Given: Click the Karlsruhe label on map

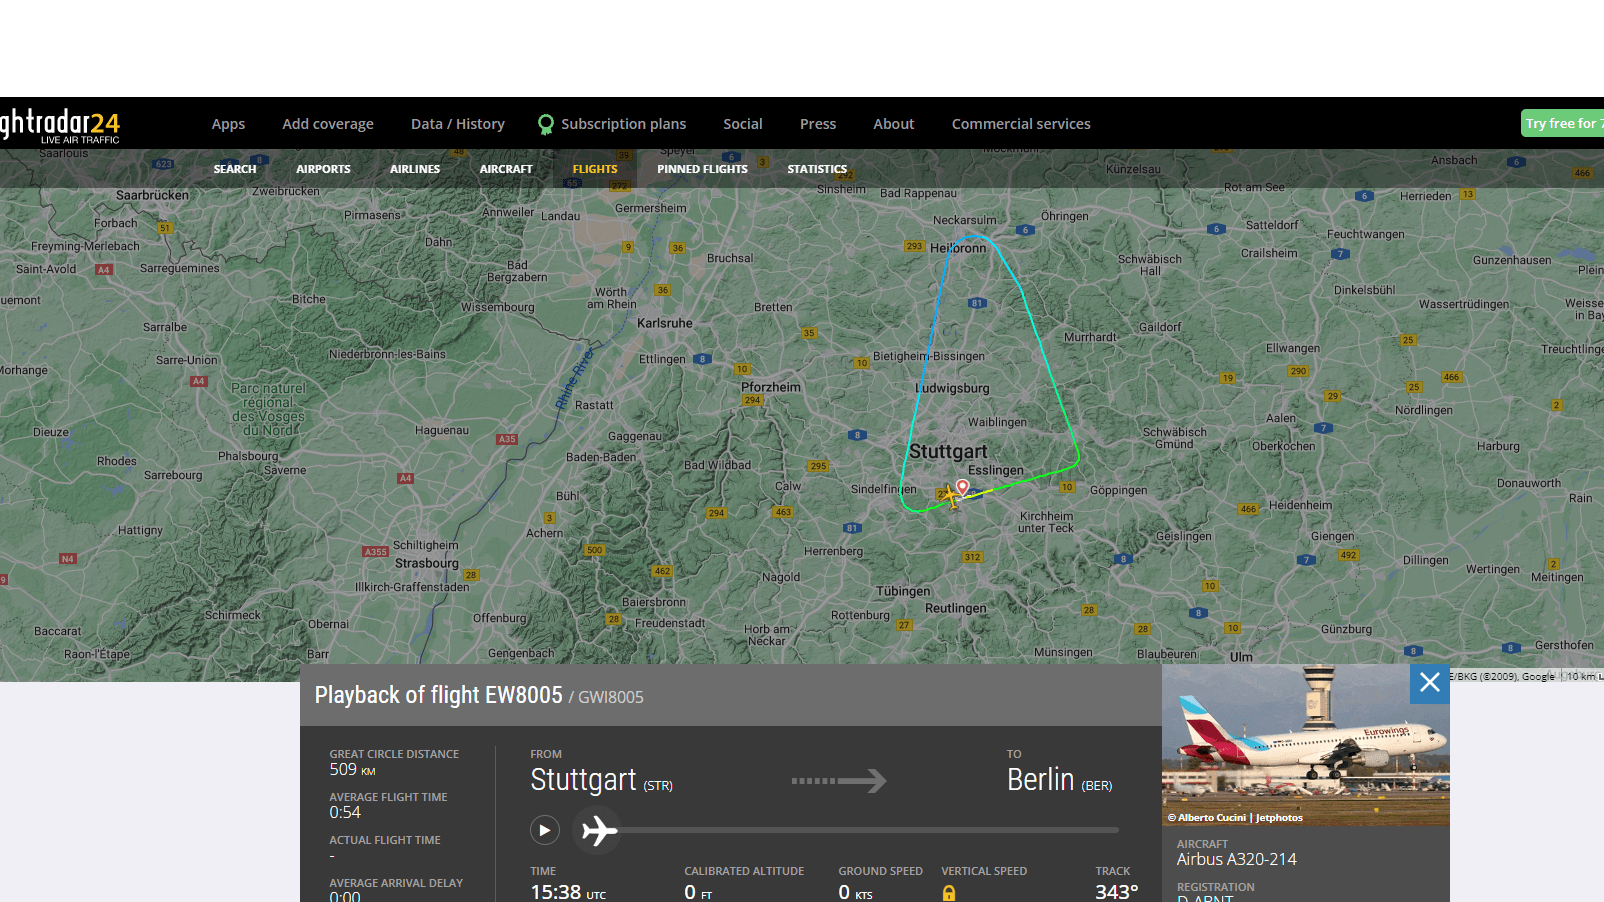Looking at the screenshot, I should click(665, 323).
